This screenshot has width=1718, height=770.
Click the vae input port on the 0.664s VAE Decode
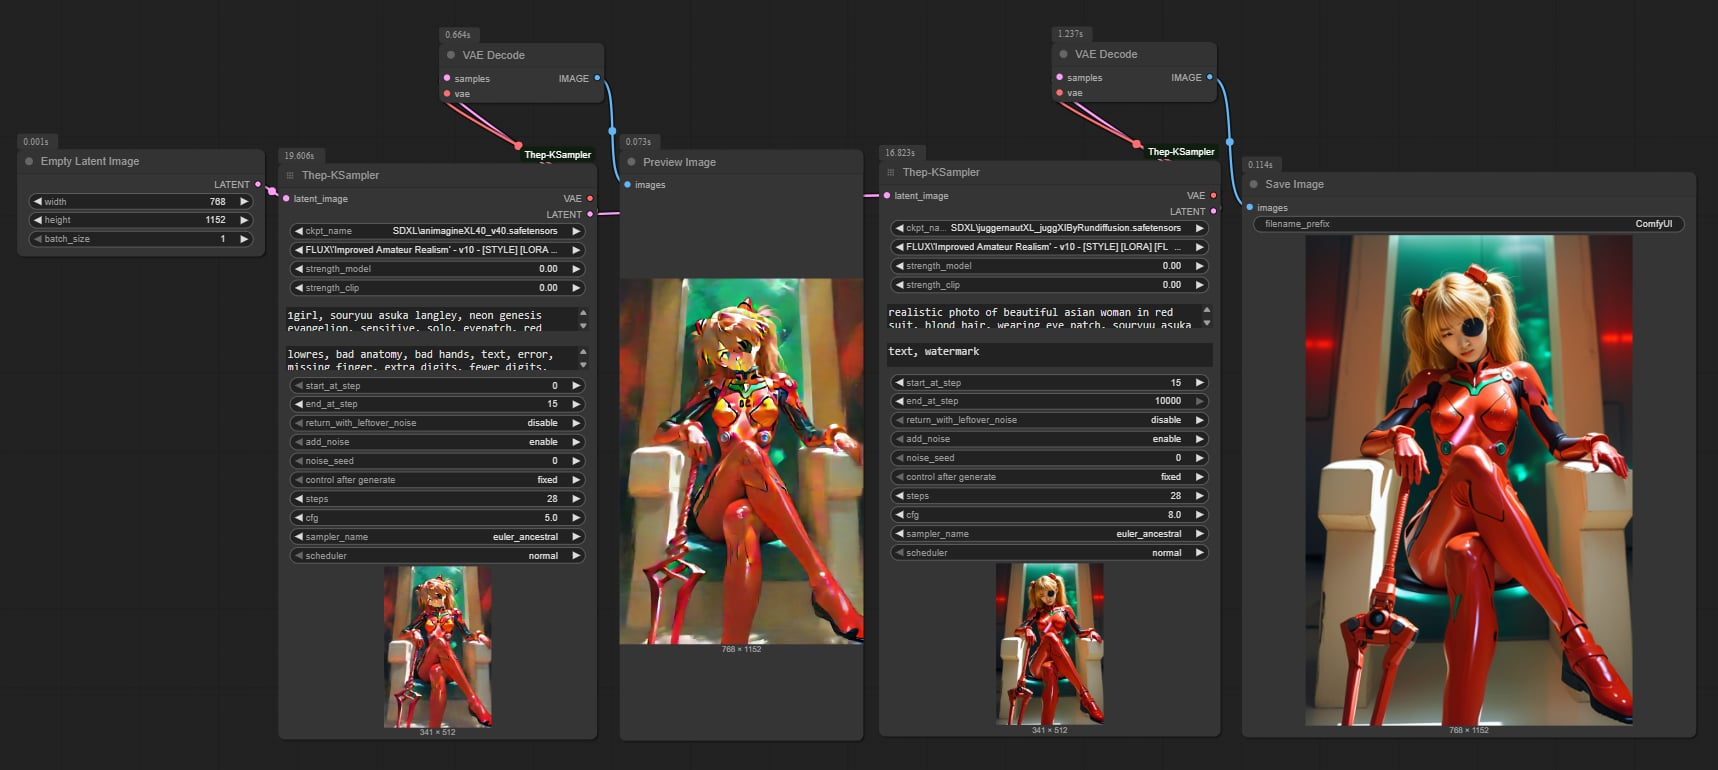tap(447, 94)
